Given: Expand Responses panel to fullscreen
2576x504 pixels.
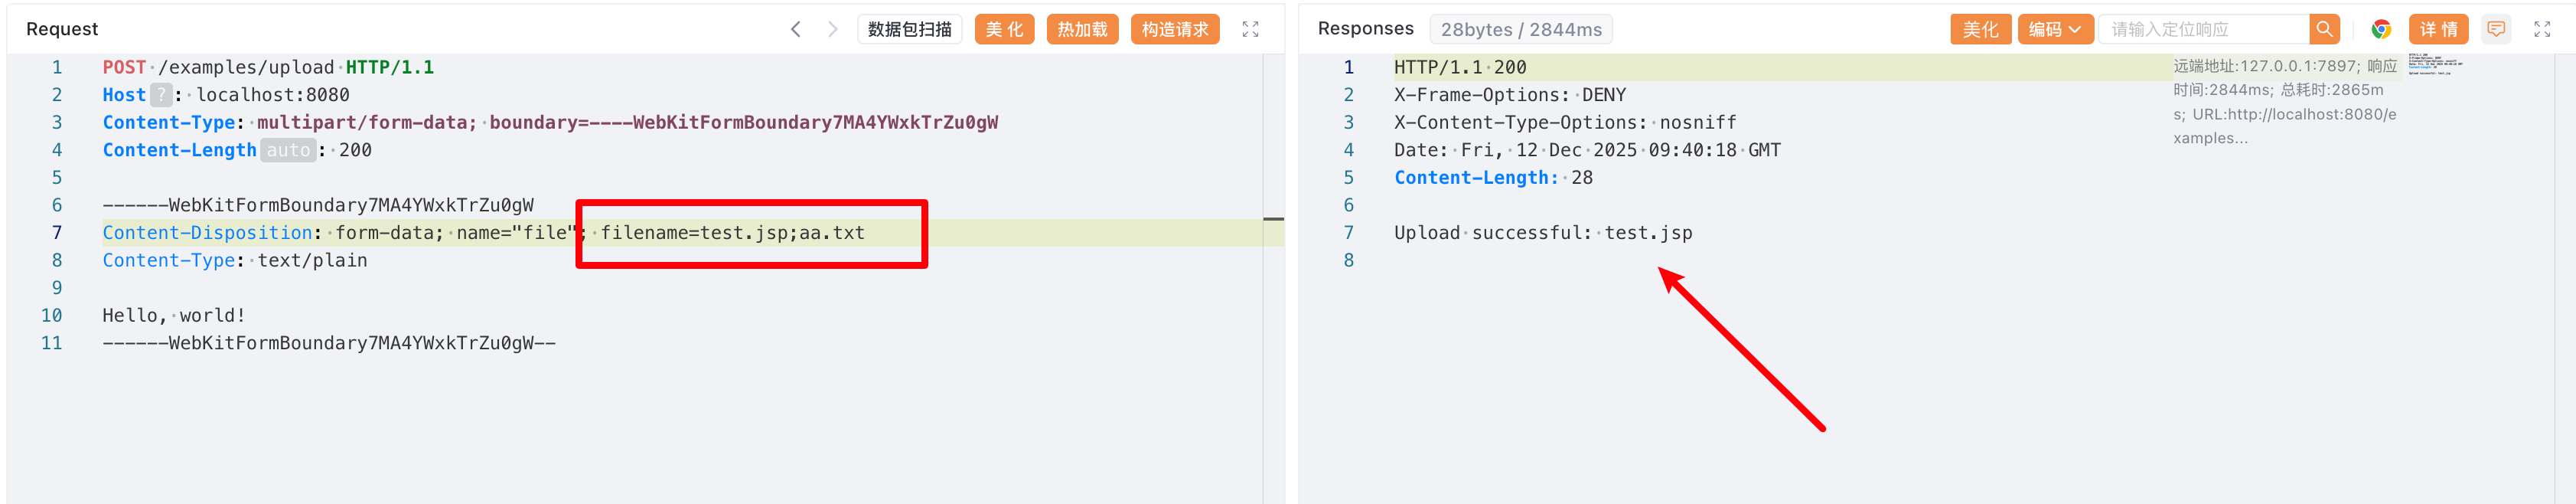Looking at the screenshot, I should [x=2542, y=29].
